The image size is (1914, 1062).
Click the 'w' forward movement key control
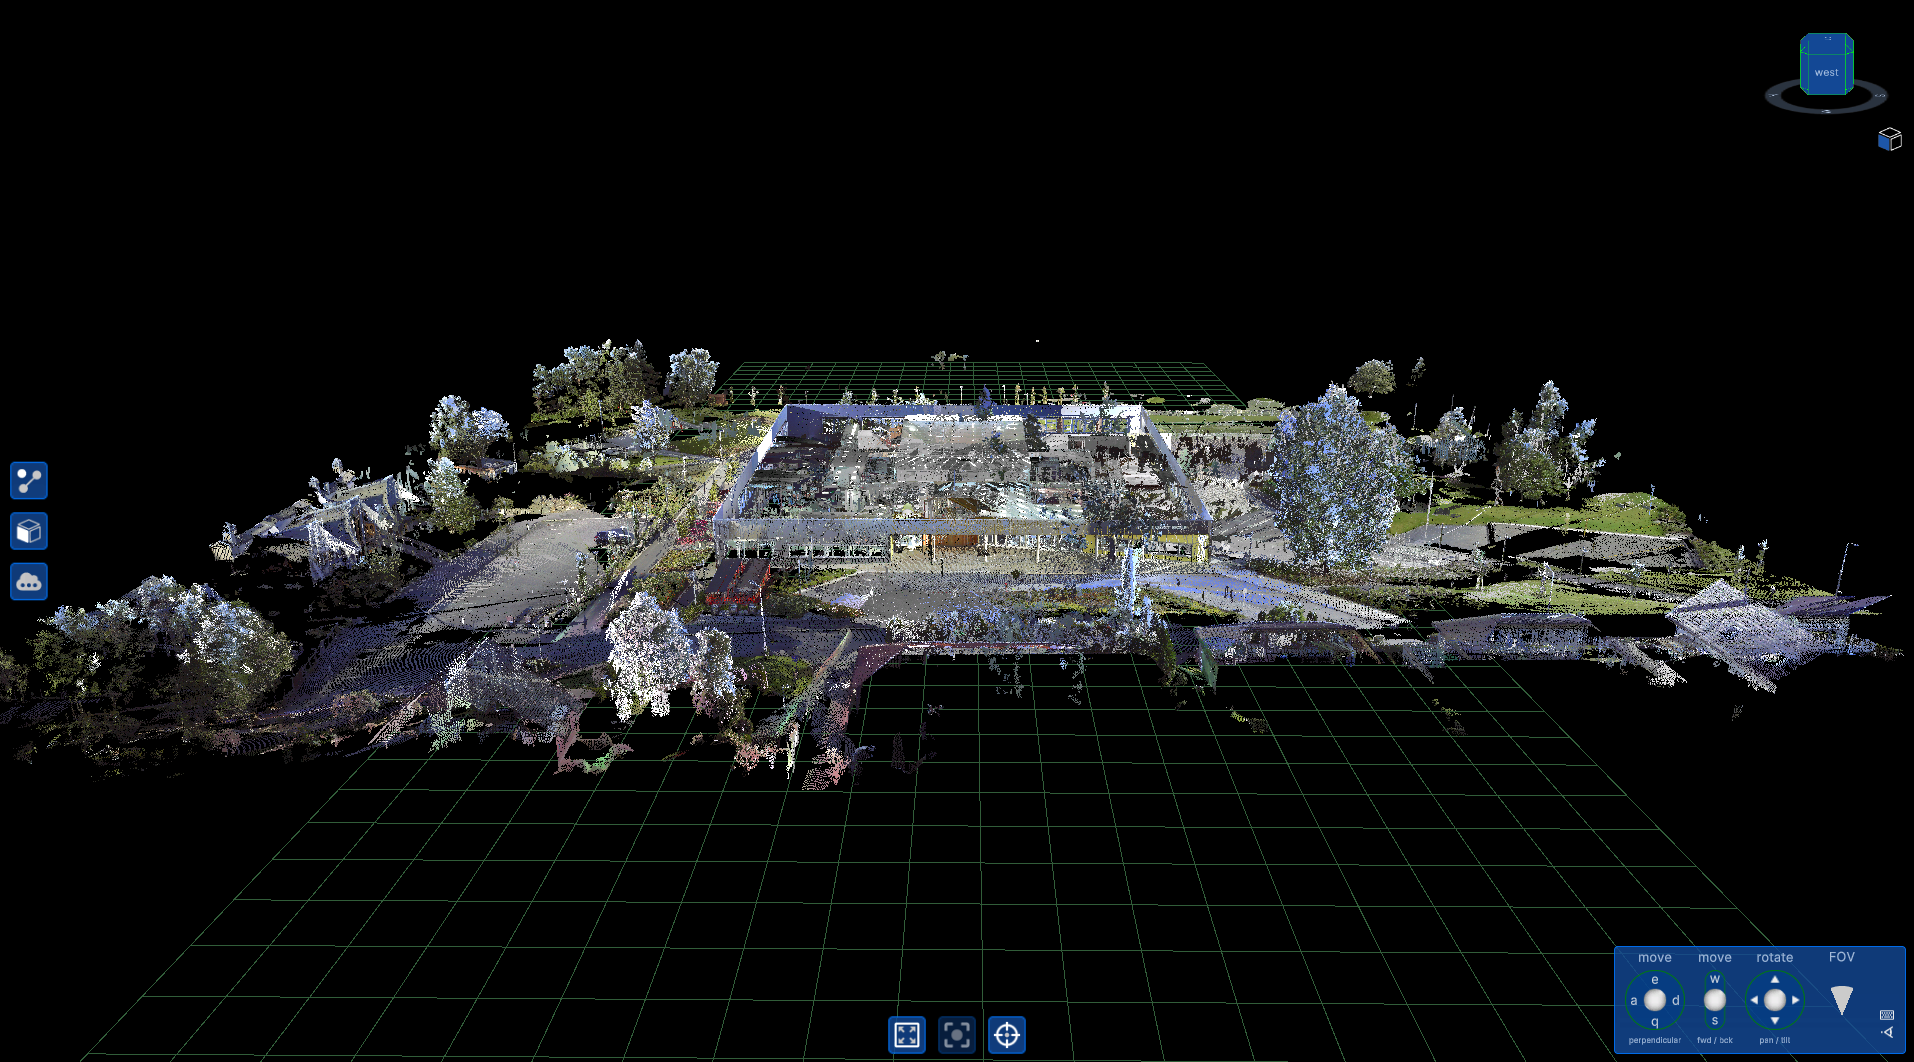pyautogui.click(x=1716, y=979)
